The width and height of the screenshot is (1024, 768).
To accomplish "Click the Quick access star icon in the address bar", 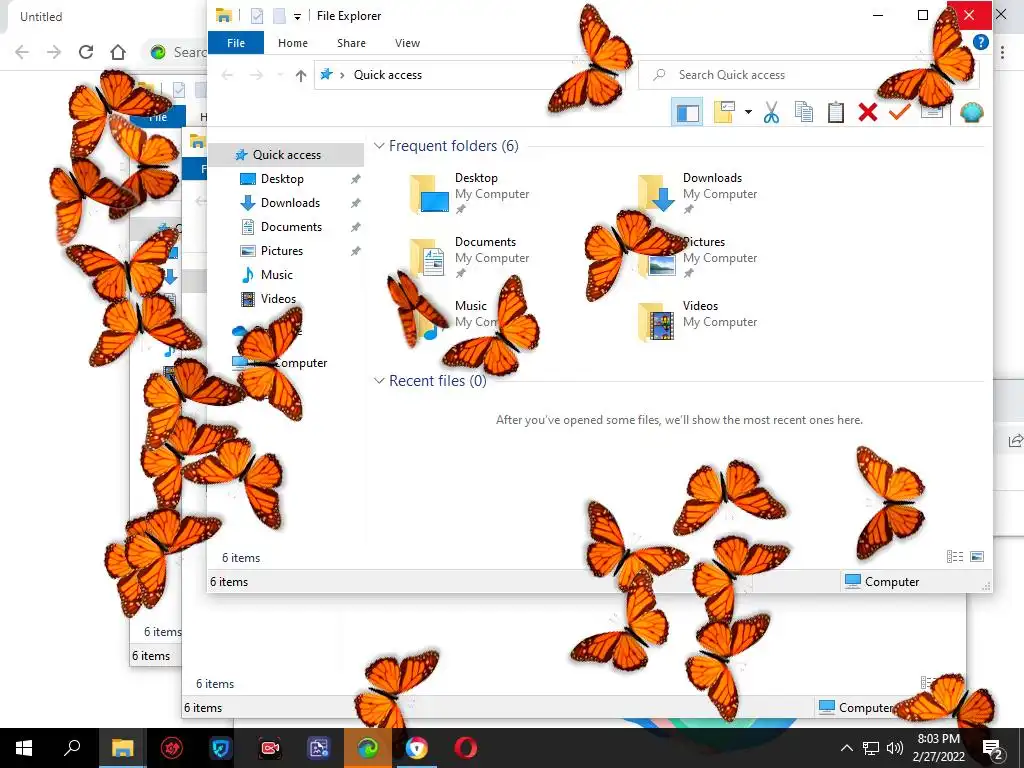I will tap(327, 74).
